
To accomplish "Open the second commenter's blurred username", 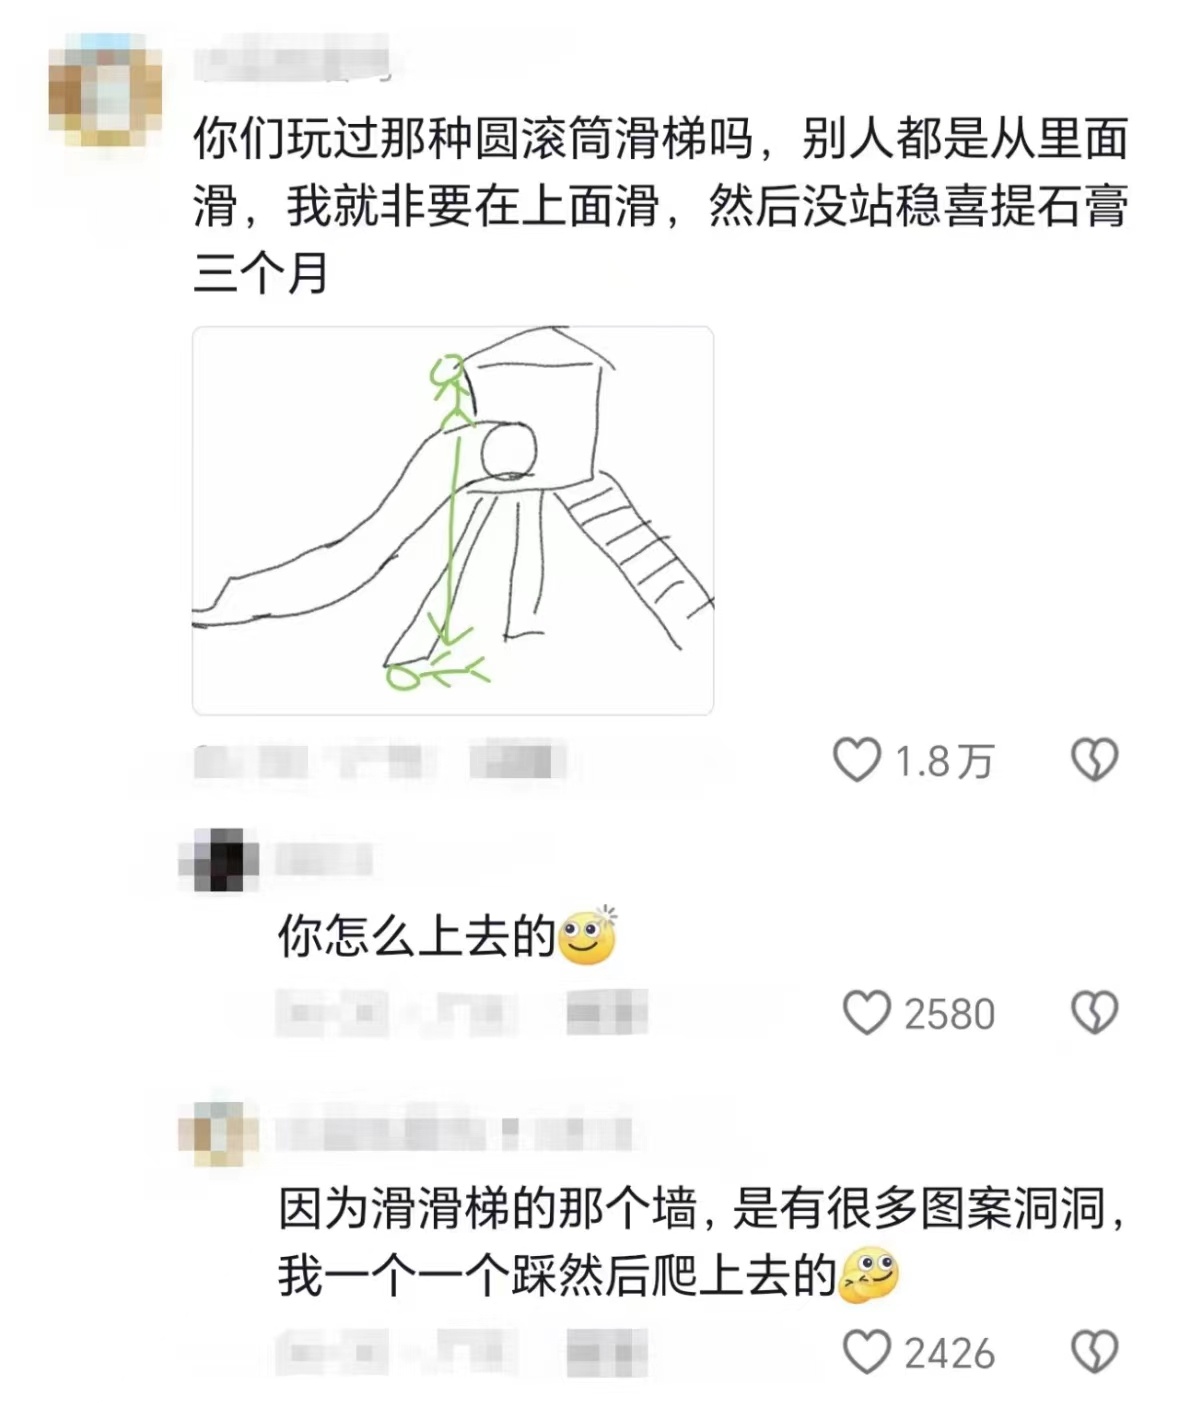I will 324,860.
